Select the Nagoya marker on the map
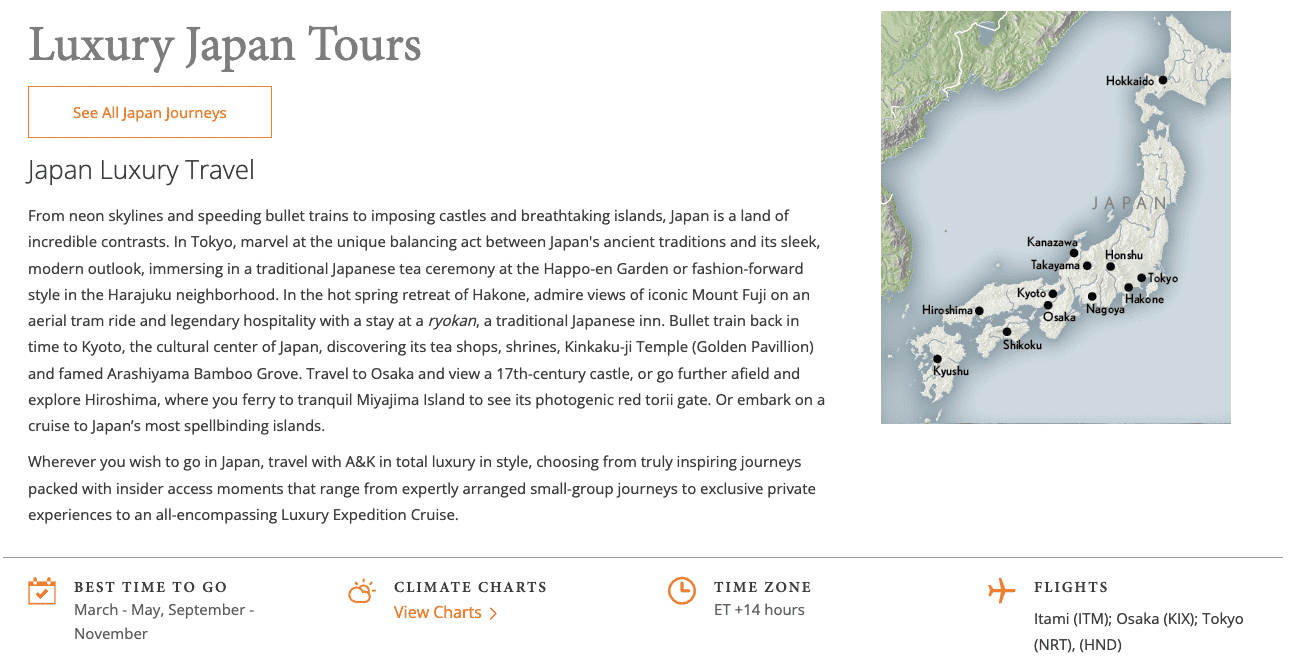 click(x=1091, y=297)
